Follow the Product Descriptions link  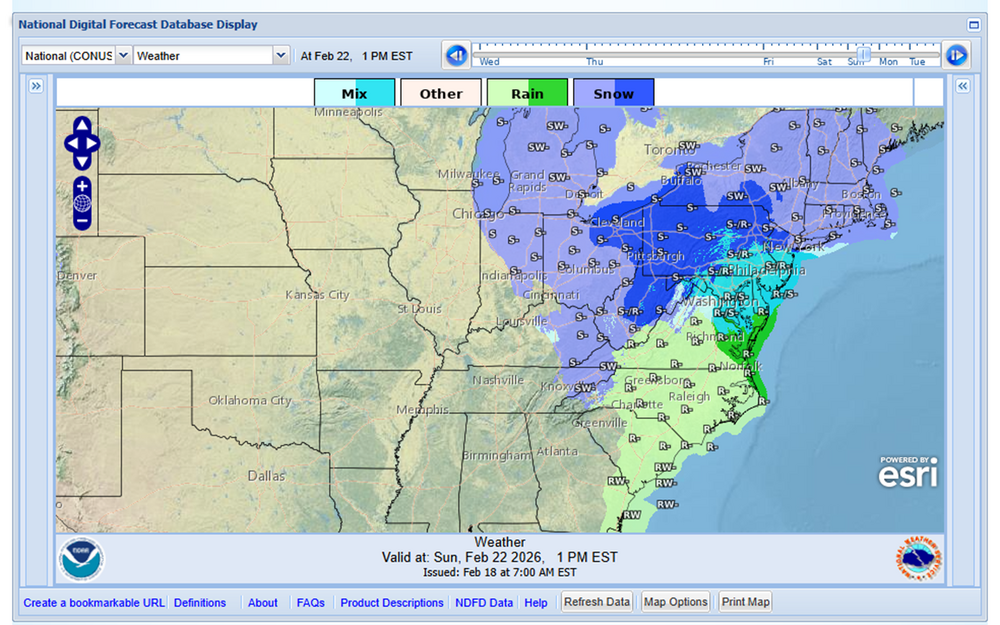(x=391, y=603)
